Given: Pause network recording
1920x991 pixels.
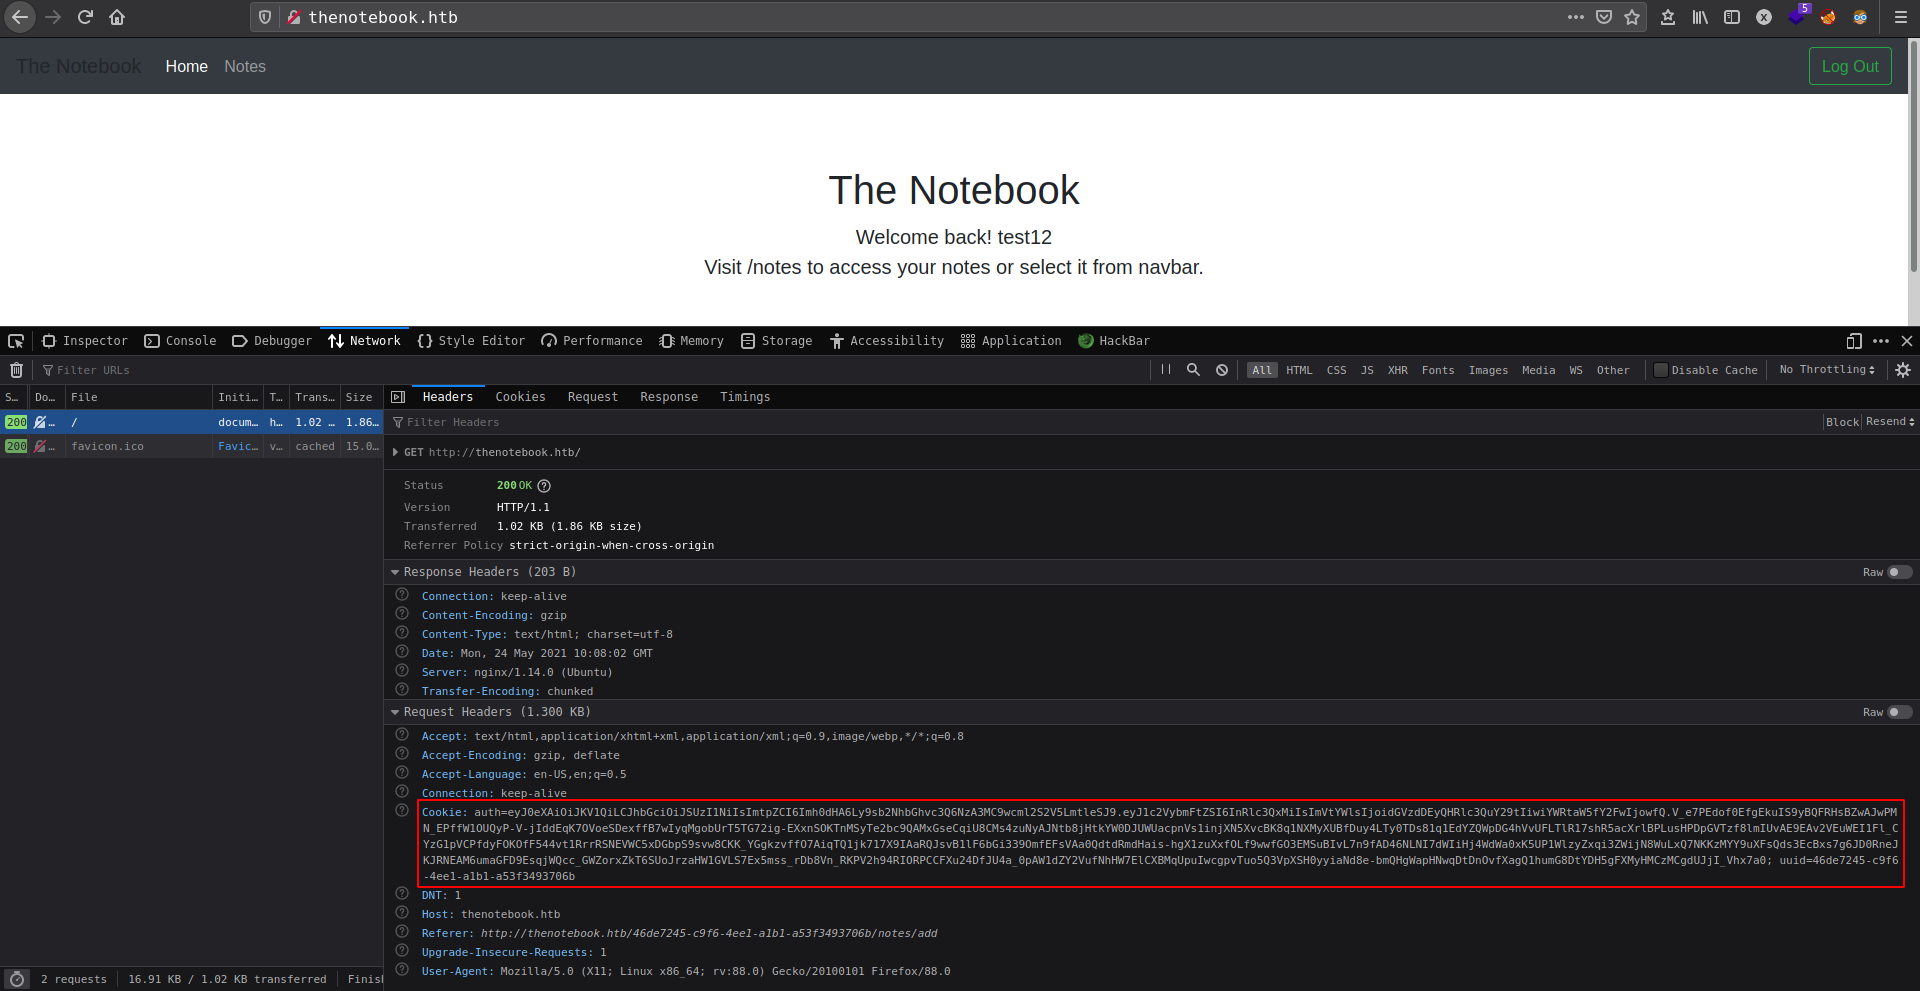Looking at the screenshot, I should pos(1166,370).
